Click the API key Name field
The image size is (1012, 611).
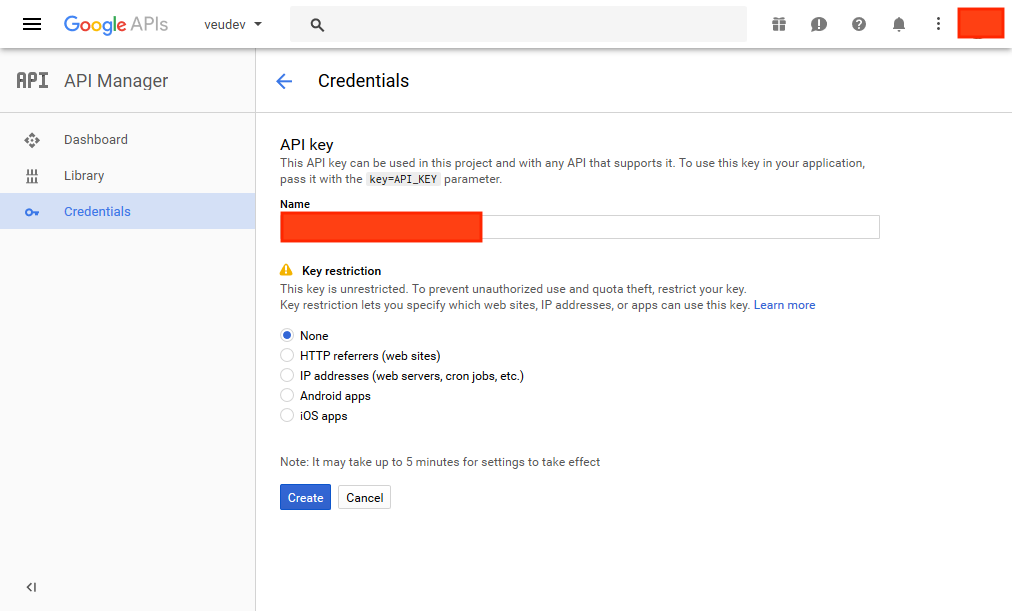point(680,227)
